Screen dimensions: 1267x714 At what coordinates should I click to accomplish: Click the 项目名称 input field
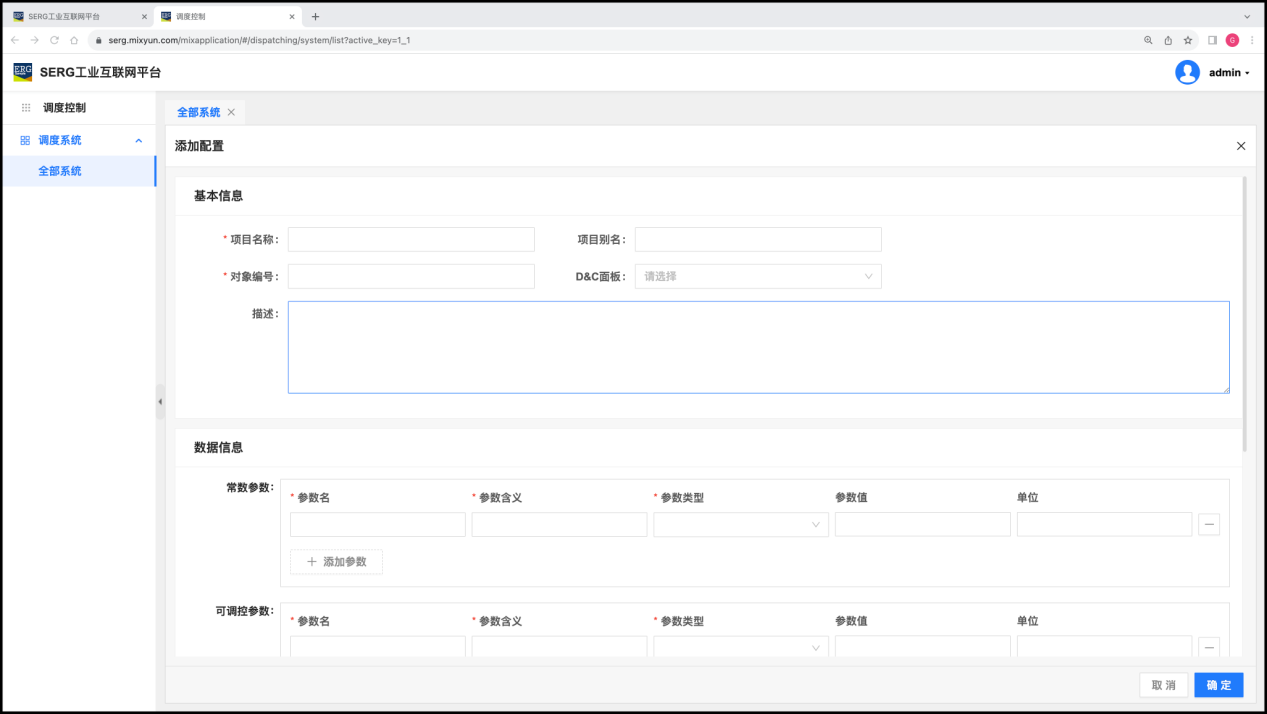coord(411,239)
